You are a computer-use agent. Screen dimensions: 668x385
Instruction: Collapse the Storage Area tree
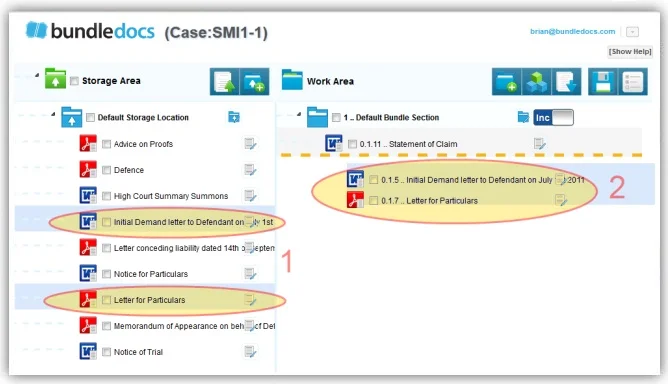(37, 75)
